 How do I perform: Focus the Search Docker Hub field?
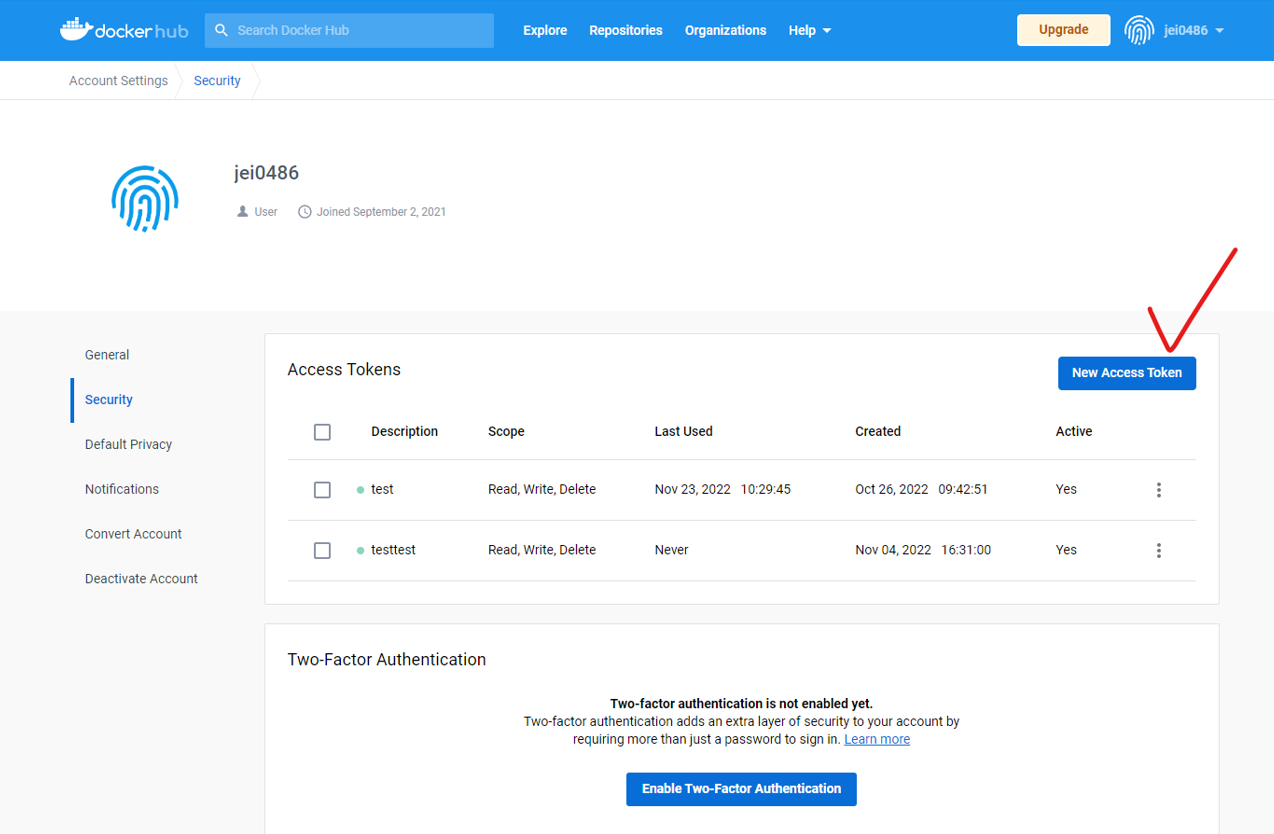coord(350,30)
